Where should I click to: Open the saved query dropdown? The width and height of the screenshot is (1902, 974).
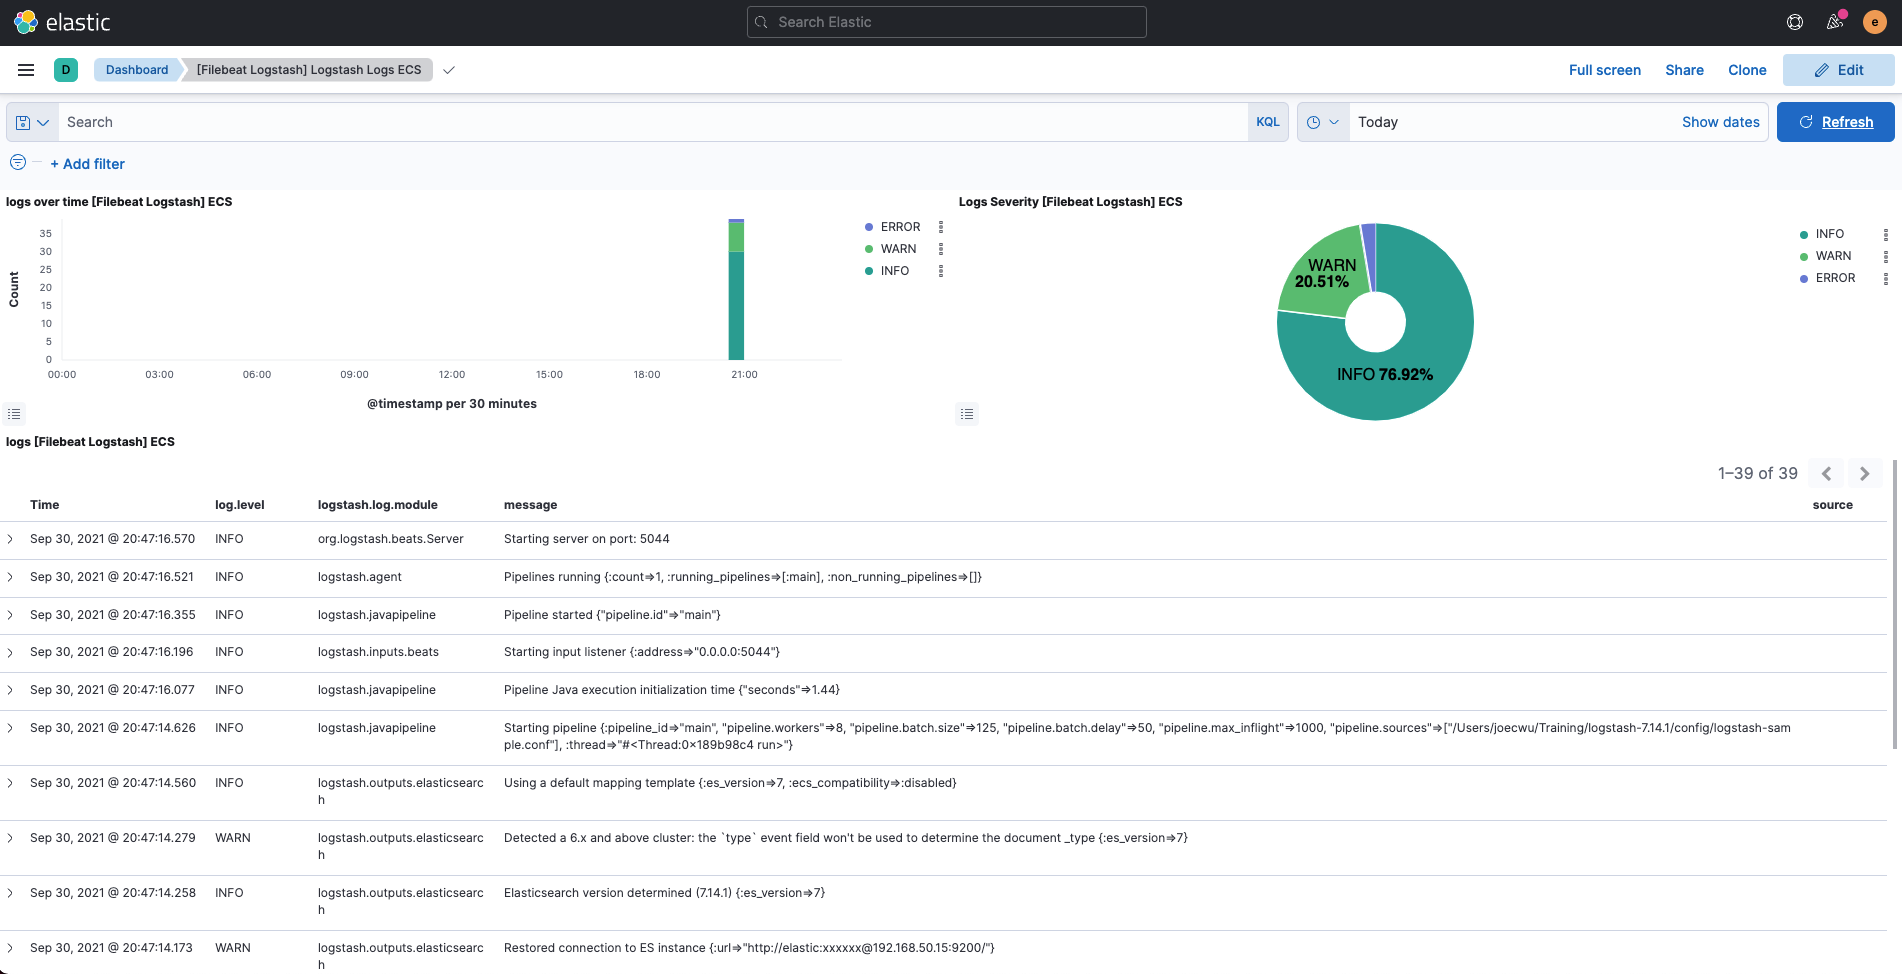(x=32, y=122)
